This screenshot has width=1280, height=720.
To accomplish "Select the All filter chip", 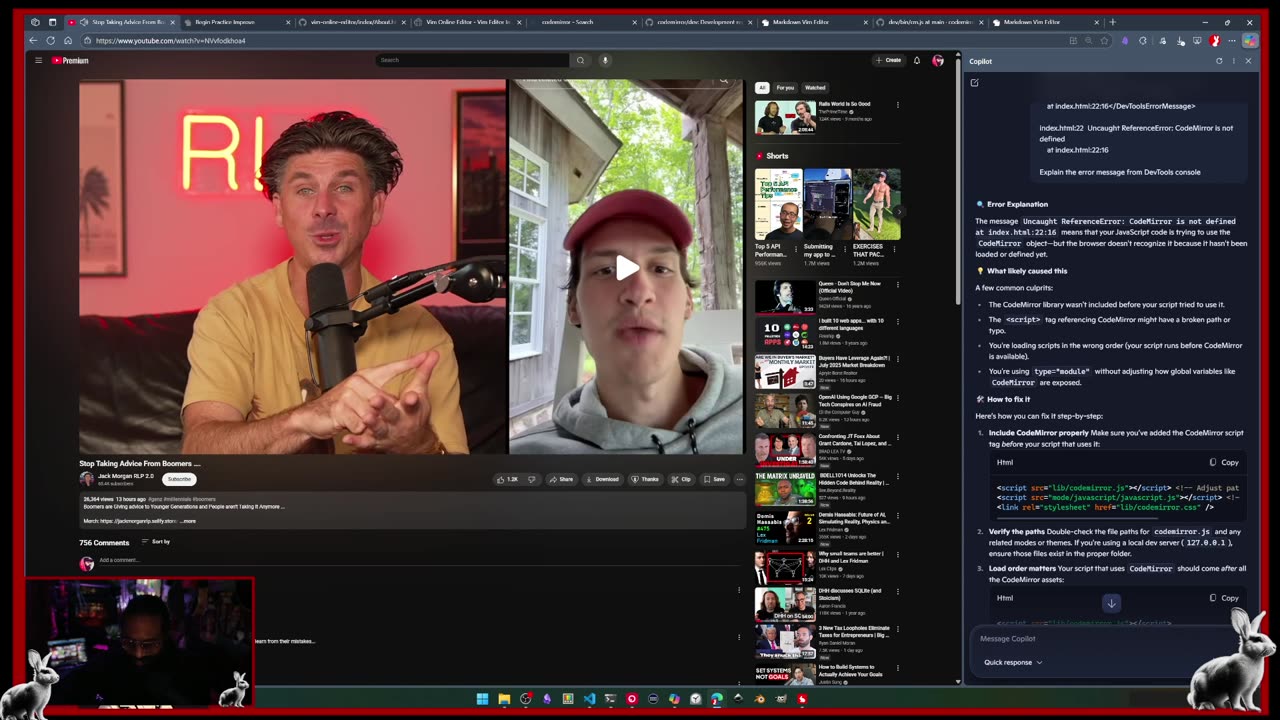I will pos(762,87).
